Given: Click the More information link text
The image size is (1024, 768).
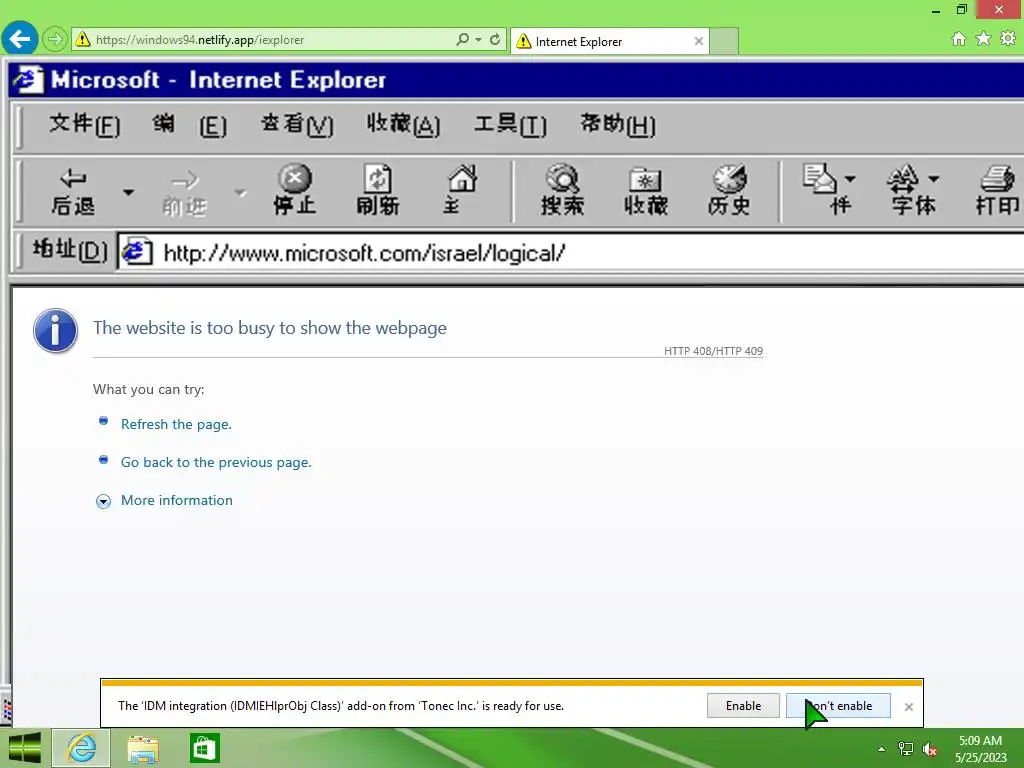Looking at the screenshot, I should click(177, 500).
